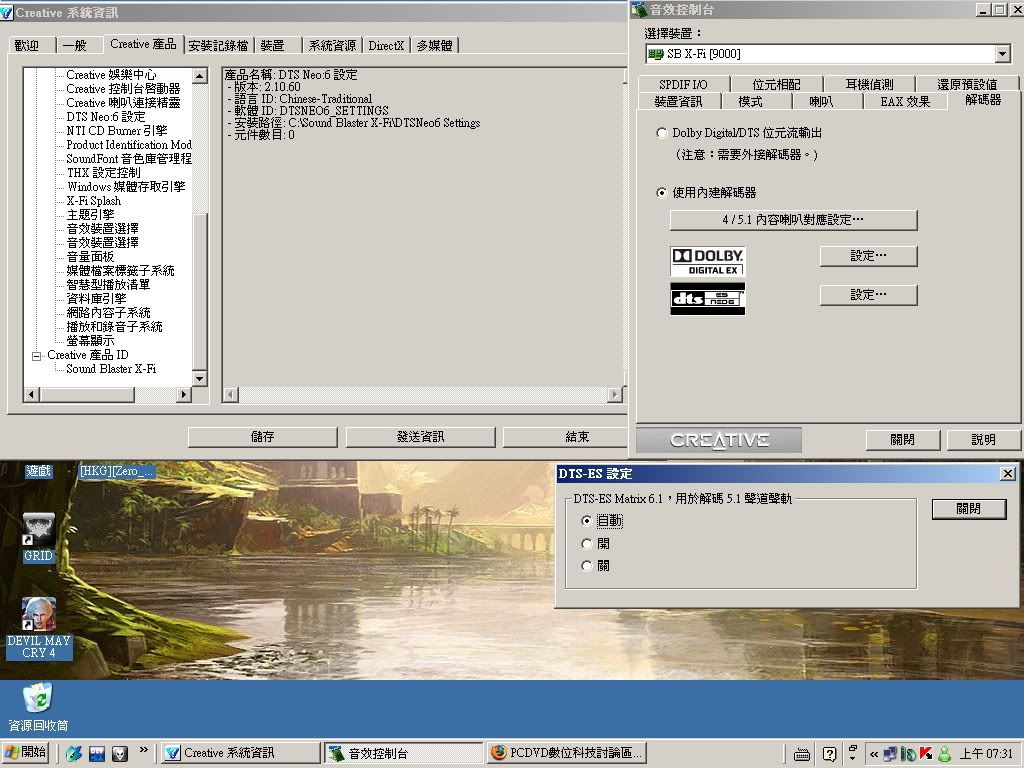Click 說明 in the audio console
This screenshot has width=1024, height=768.
coord(984,440)
